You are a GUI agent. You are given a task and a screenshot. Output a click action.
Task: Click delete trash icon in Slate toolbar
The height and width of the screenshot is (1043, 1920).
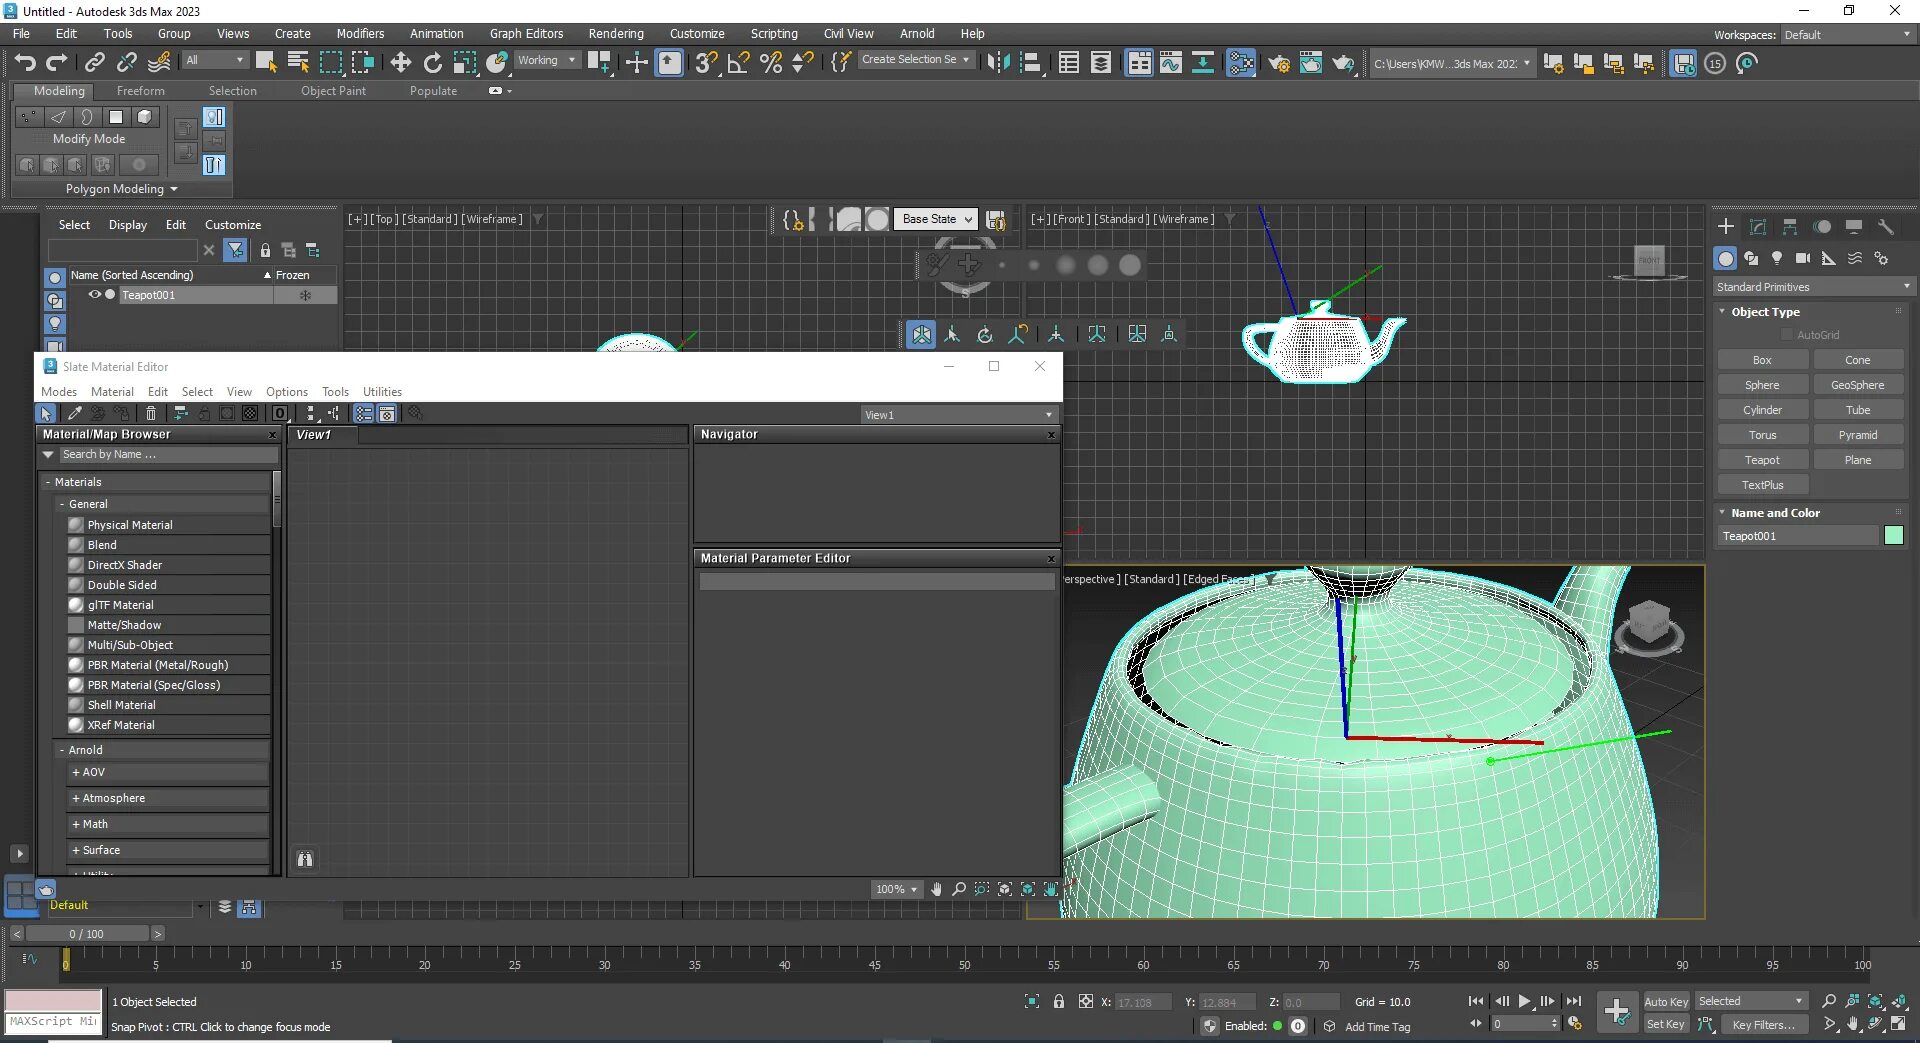point(151,413)
